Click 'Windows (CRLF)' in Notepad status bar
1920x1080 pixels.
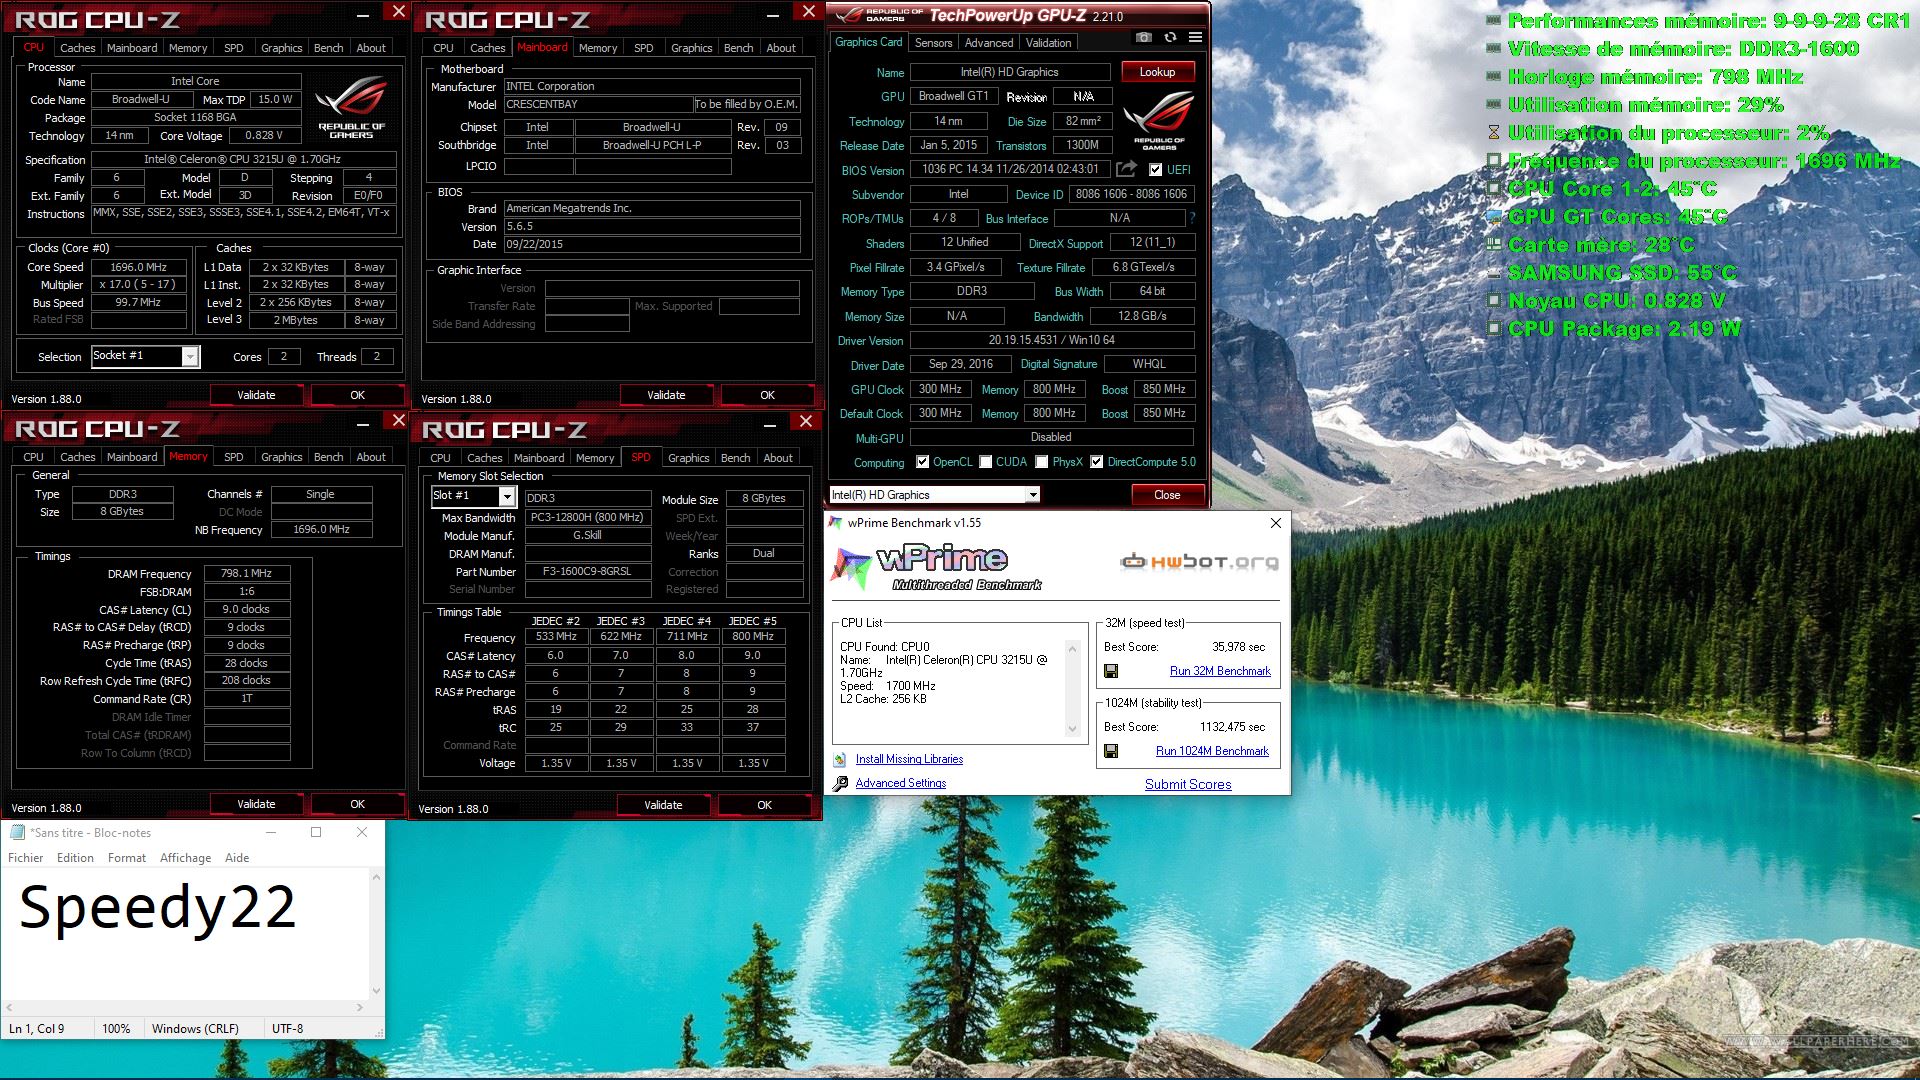[195, 1028]
